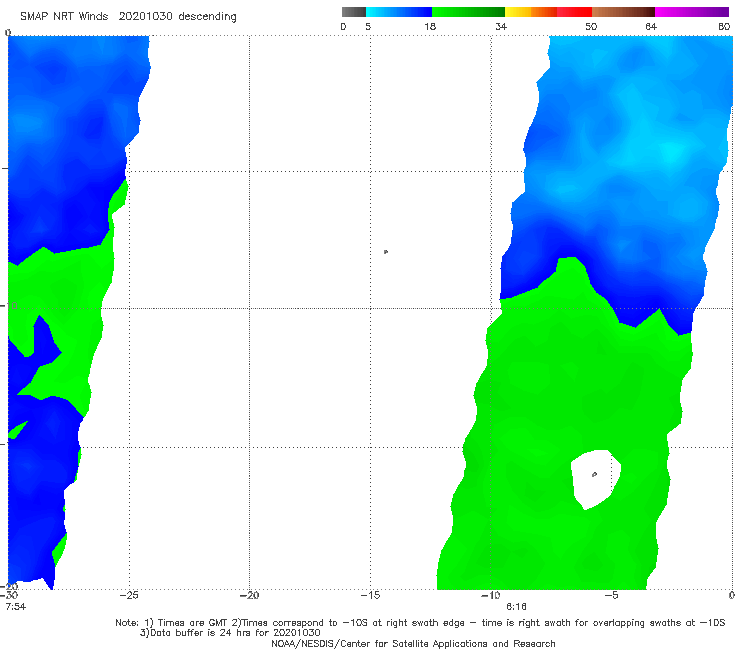This screenshot has height=650, width=740.
Task: Click the '-5' longitude axis label
Action: (611, 595)
